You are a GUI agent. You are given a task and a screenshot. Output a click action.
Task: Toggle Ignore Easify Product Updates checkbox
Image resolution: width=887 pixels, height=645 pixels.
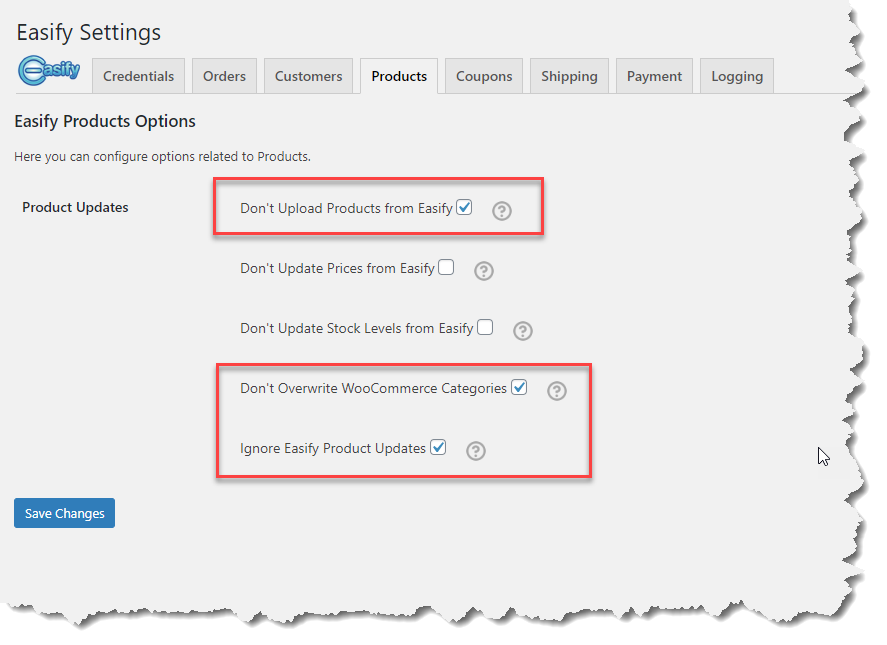(x=438, y=447)
